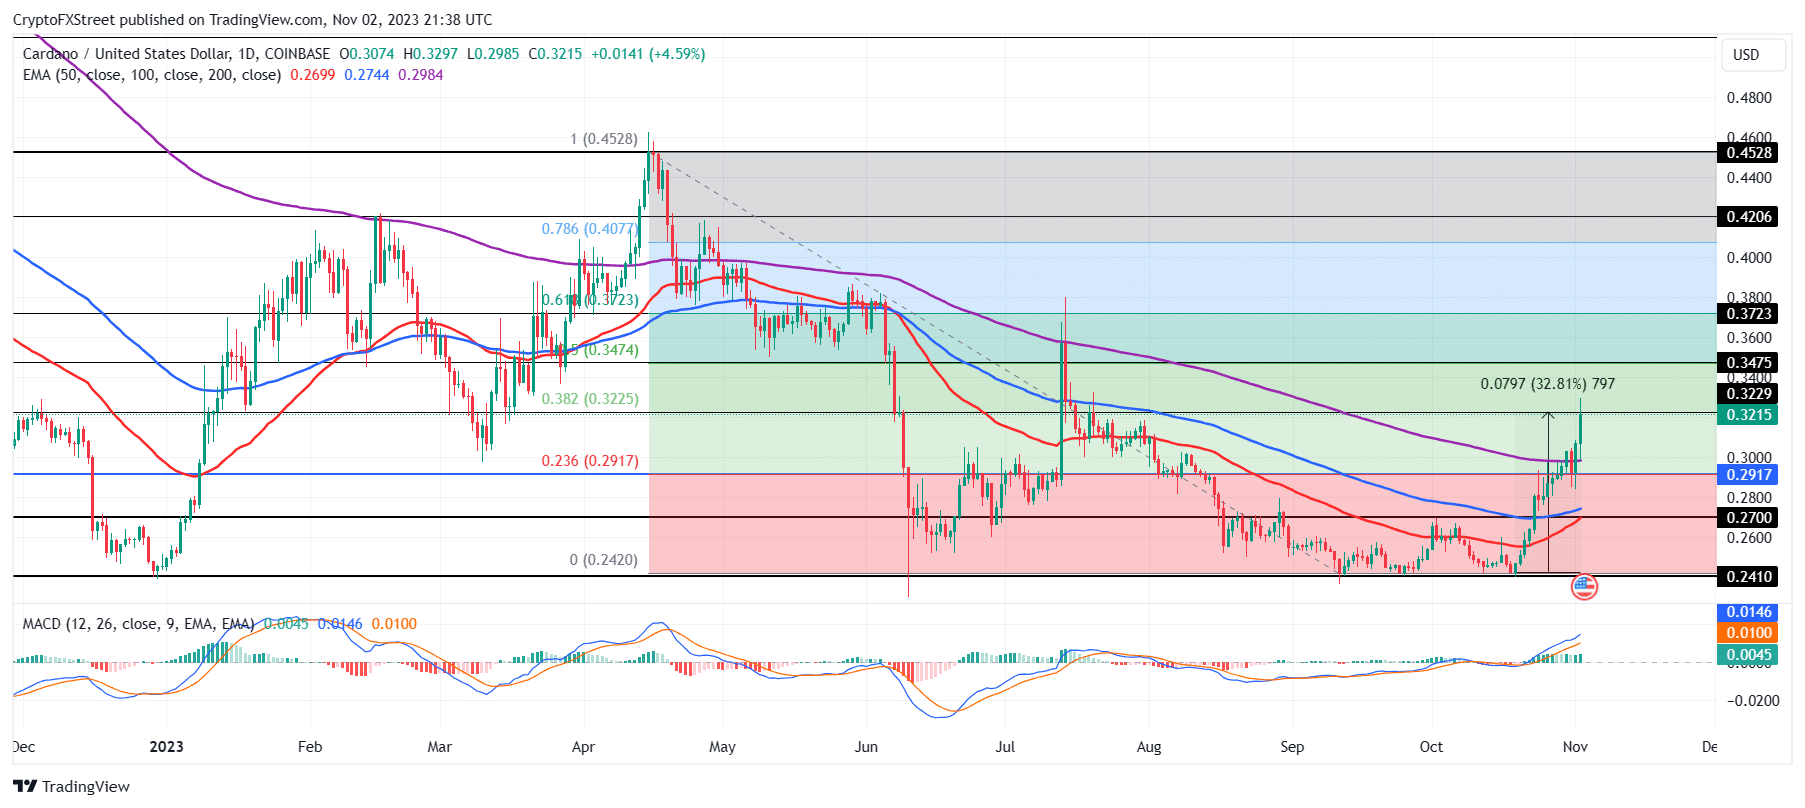Click the Fibonacci 0.786 (0.4077) label

pos(590,229)
